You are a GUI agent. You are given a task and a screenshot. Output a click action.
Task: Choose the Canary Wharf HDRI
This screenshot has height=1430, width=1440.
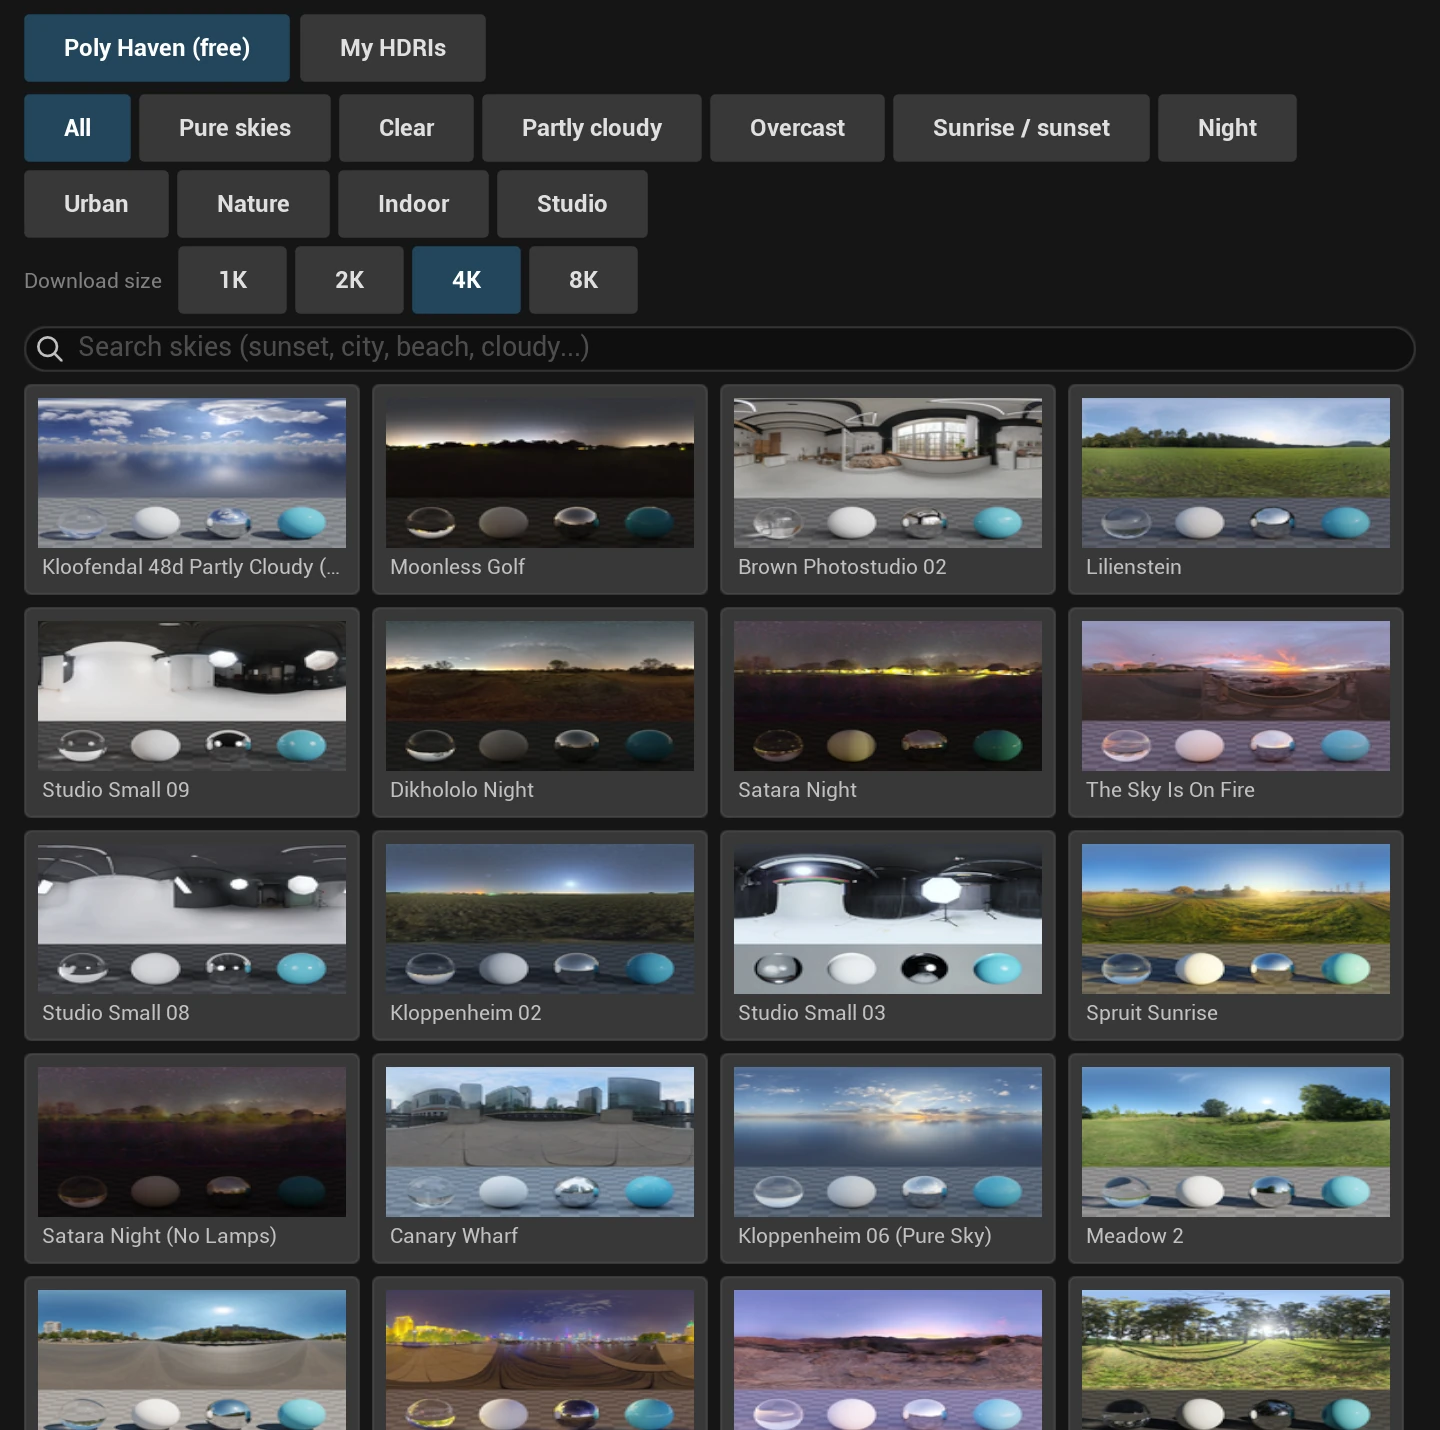pyautogui.click(x=540, y=1159)
